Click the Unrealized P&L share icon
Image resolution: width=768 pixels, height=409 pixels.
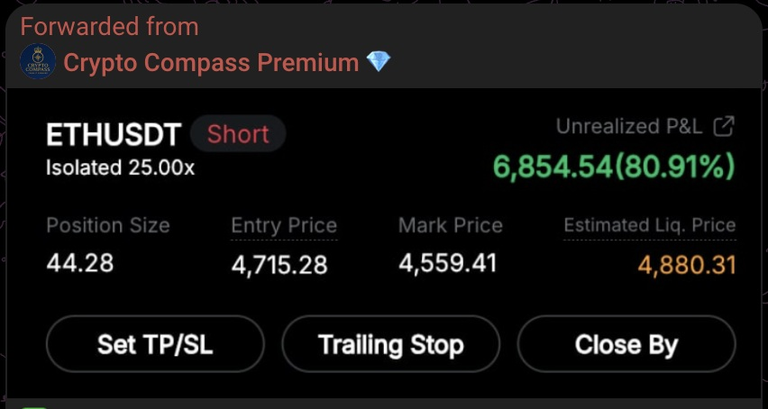[x=723, y=126]
